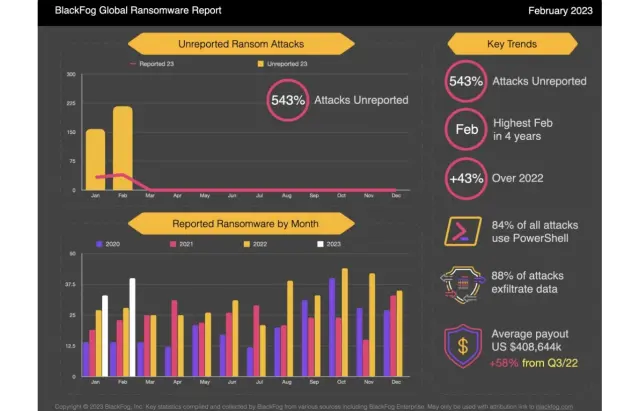640x411 pixels.
Task: Click the February unreported yellow bar in the top chart
Action: (x=122, y=147)
